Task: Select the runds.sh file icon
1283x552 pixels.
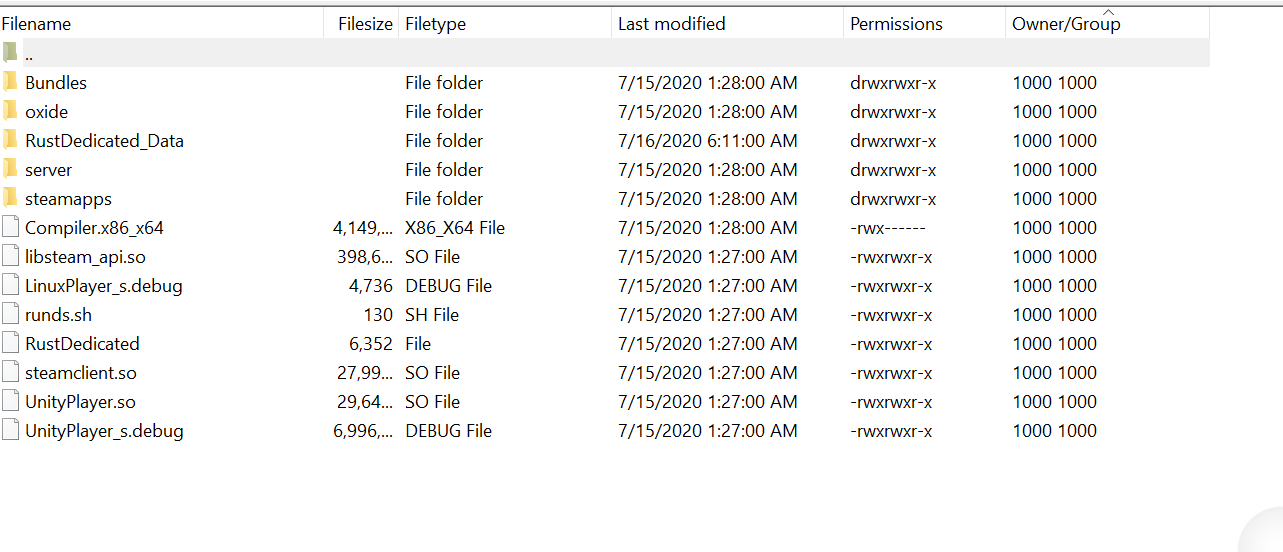Action: click(10, 314)
